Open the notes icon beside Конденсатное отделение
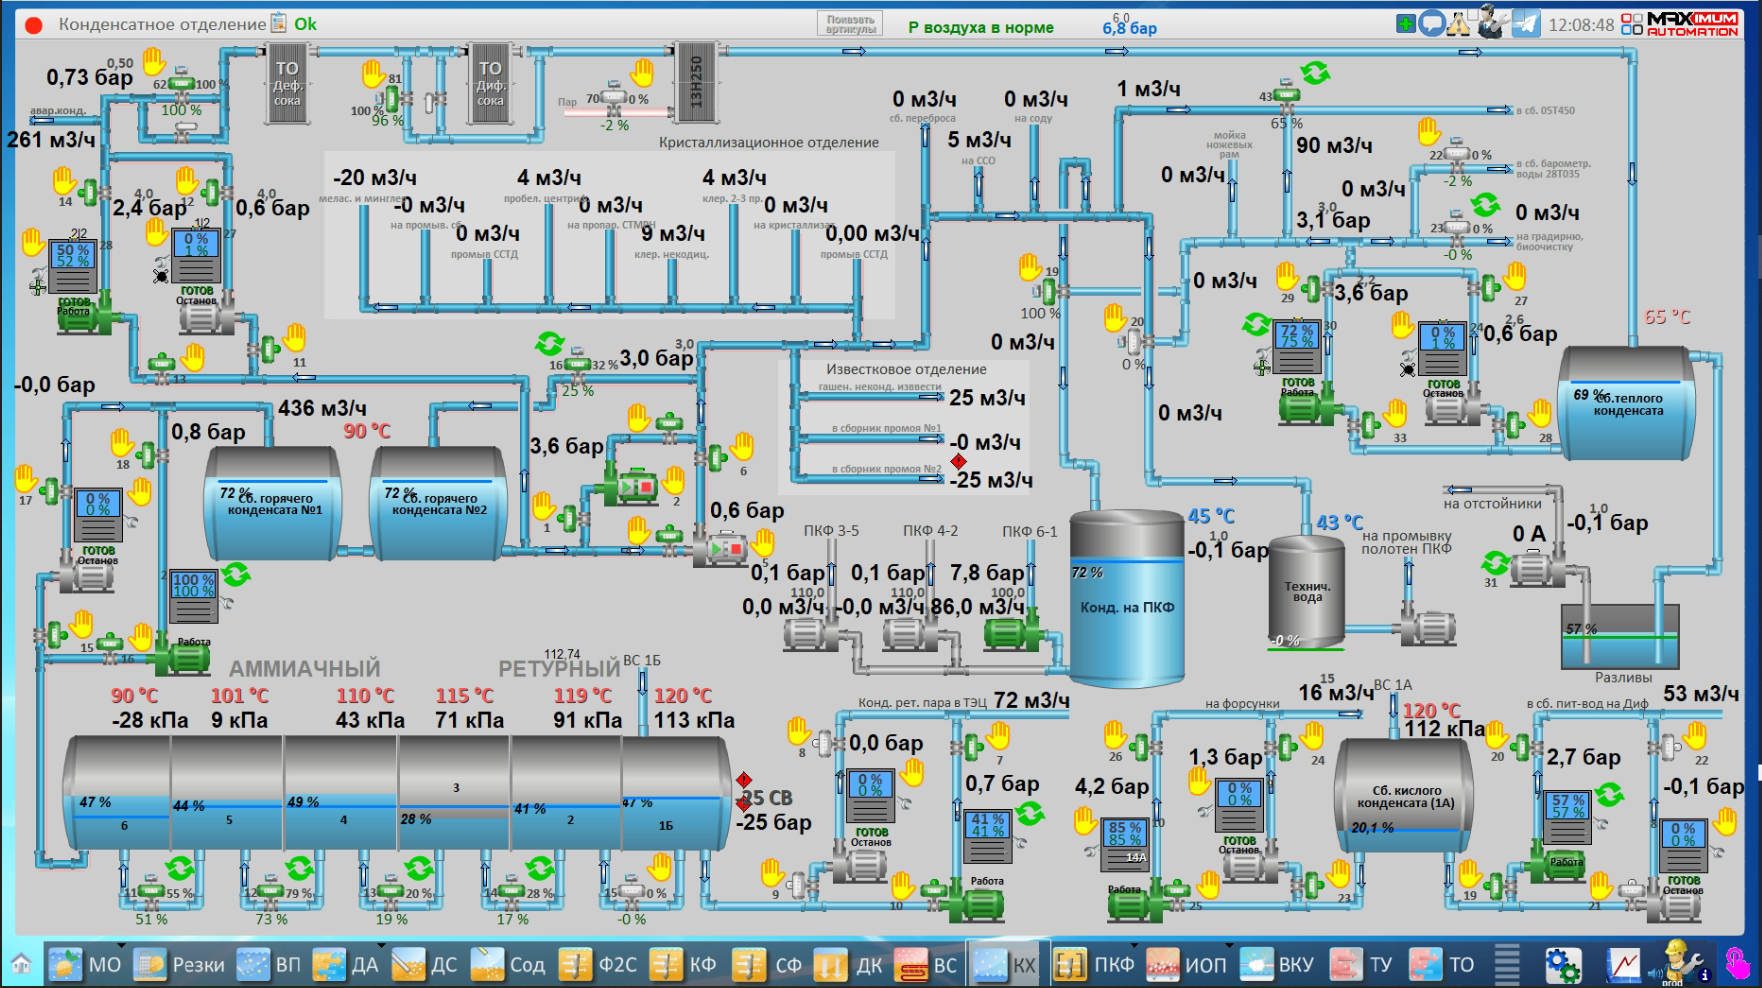This screenshot has height=988, width=1762. [x=279, y=24]
